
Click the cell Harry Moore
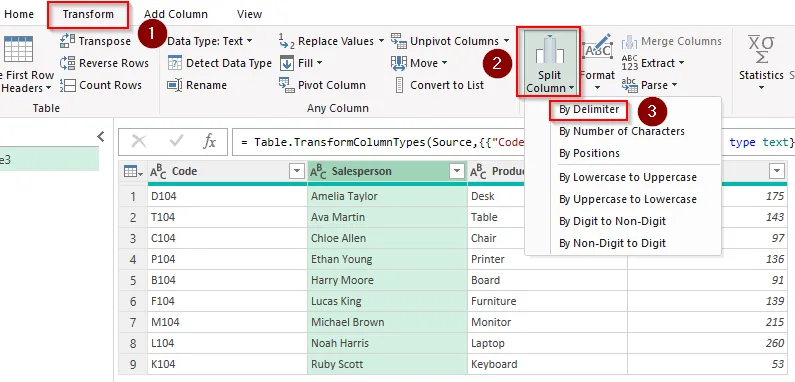387,280
